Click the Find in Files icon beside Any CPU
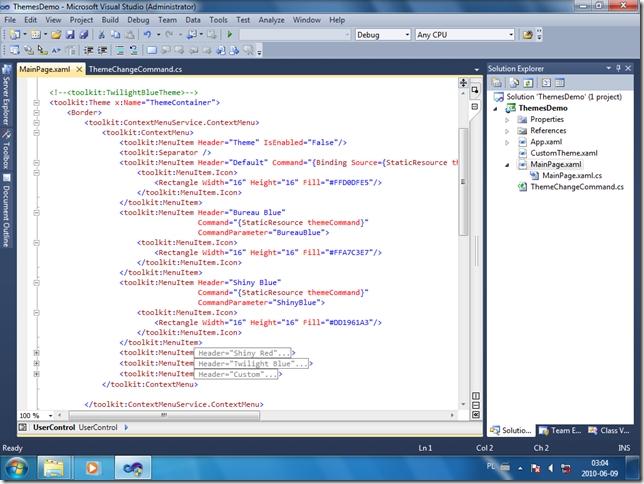 [x=528, y=35]
